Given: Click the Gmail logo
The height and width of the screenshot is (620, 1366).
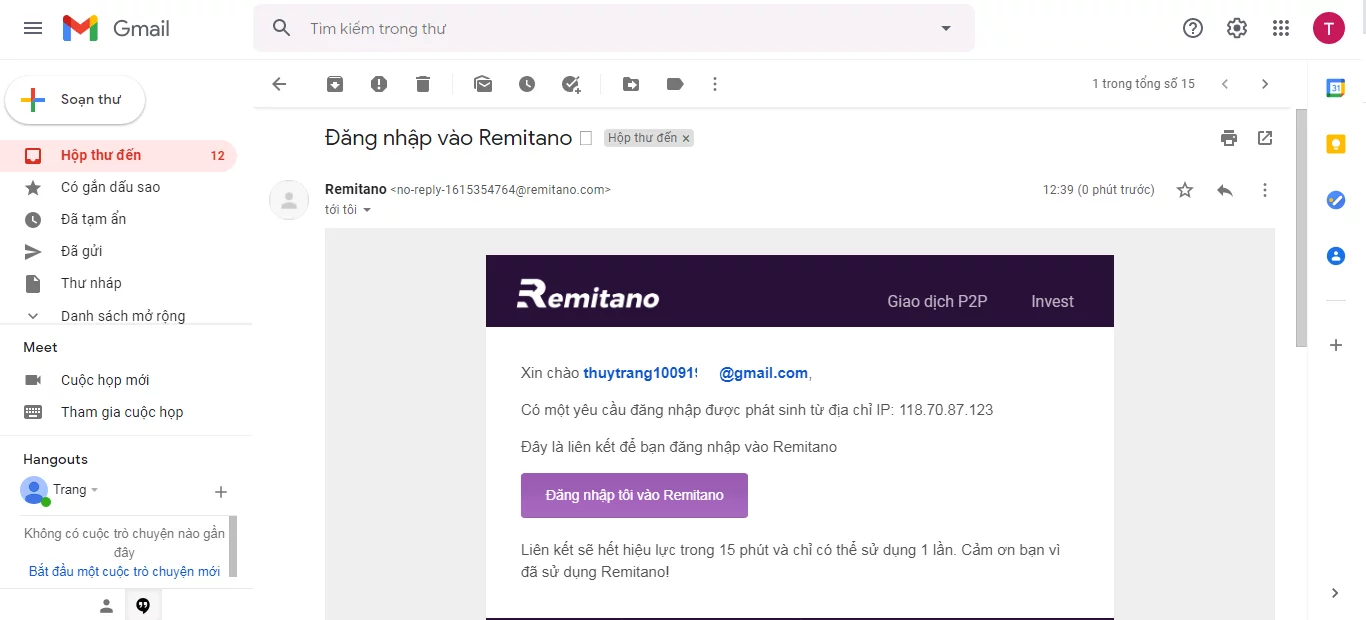Looking at the screenshot, I should [x=116, y=28].
